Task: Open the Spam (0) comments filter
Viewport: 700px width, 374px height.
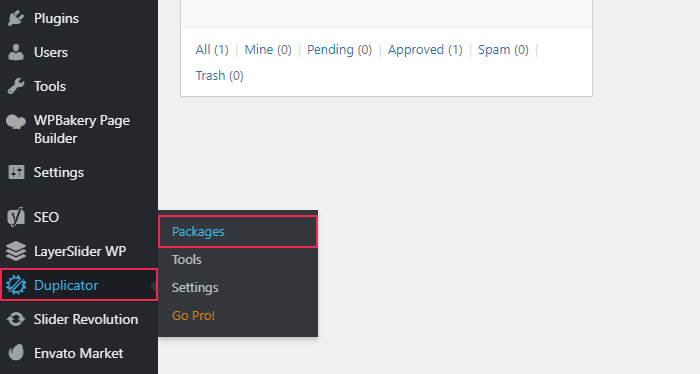Action: coord(503,50)
